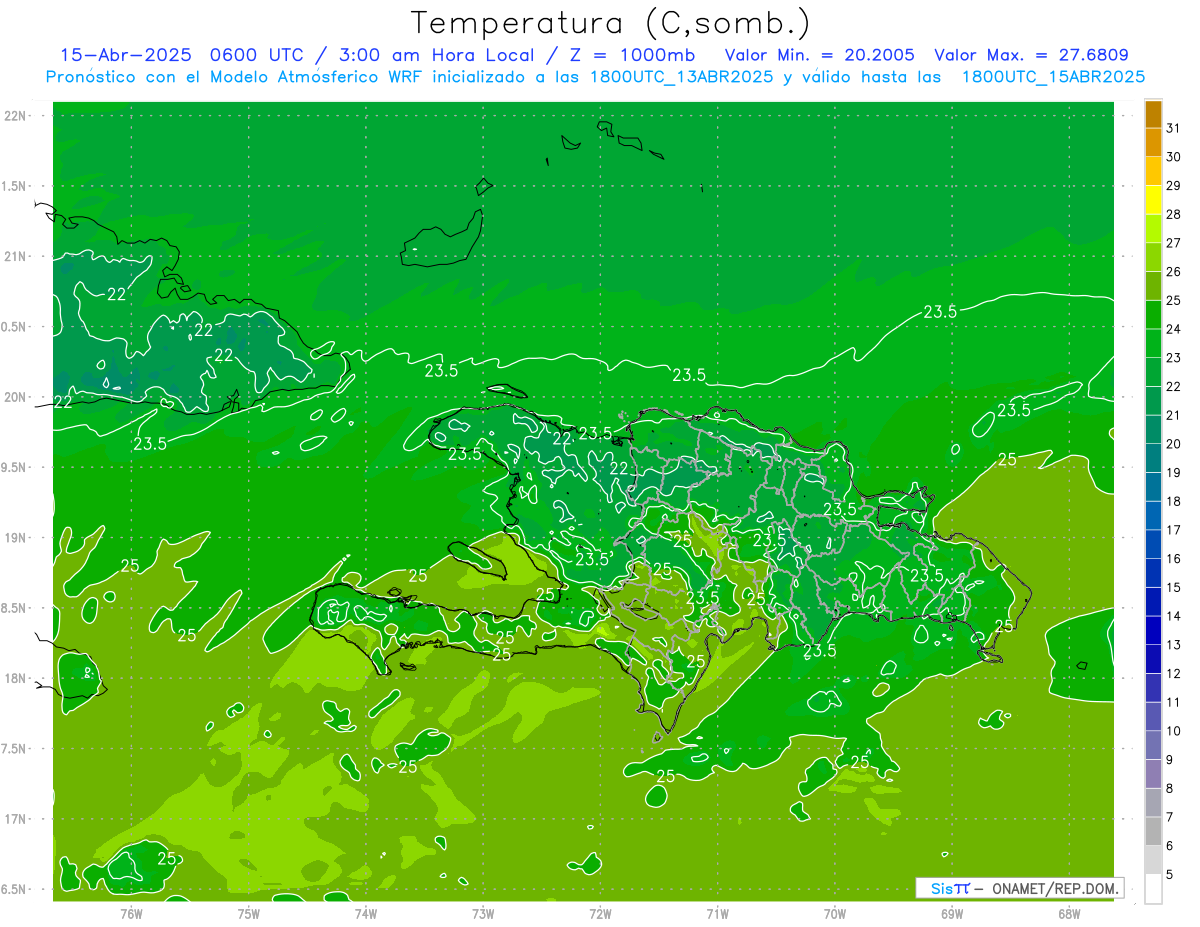The image size is (1200, 927).
Task: Click the colorbar label 10
Action: (x=1173, y=731)
